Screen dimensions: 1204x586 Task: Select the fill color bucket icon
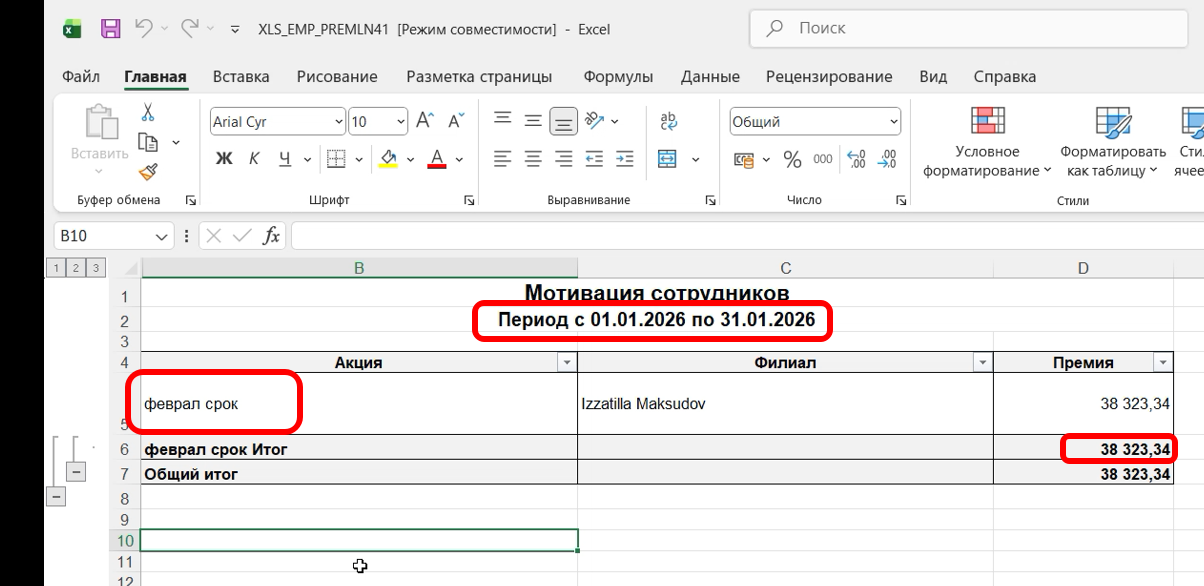[388, 158]
